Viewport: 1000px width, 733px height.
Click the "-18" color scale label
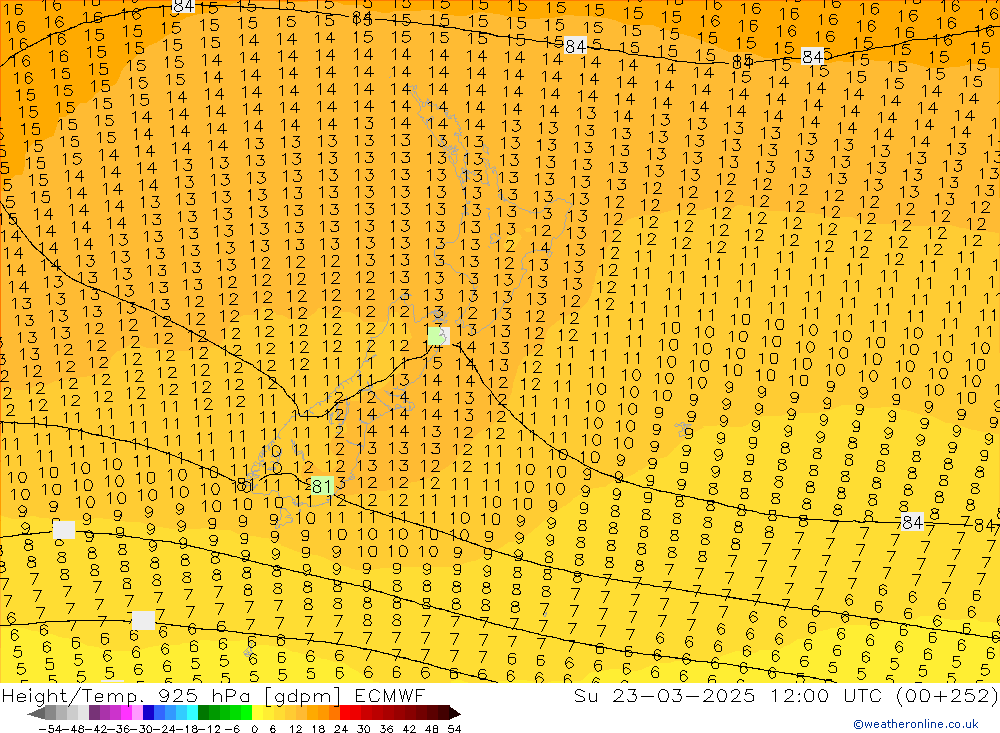coord(186,729)
